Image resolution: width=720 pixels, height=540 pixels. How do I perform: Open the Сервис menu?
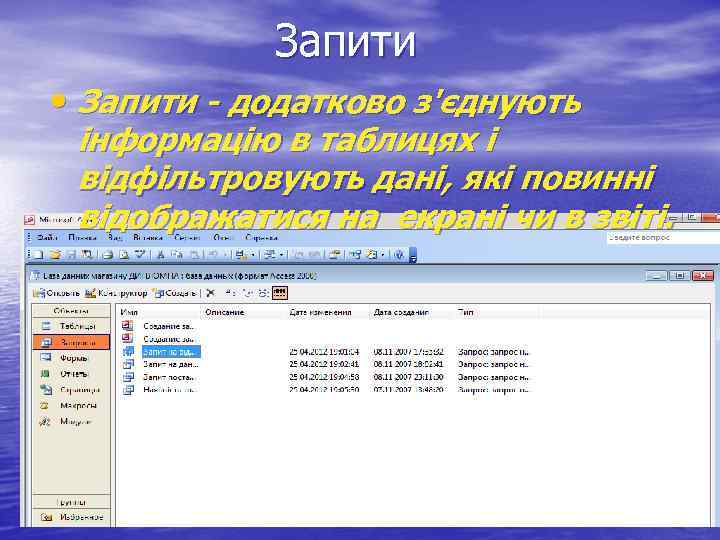187,238
